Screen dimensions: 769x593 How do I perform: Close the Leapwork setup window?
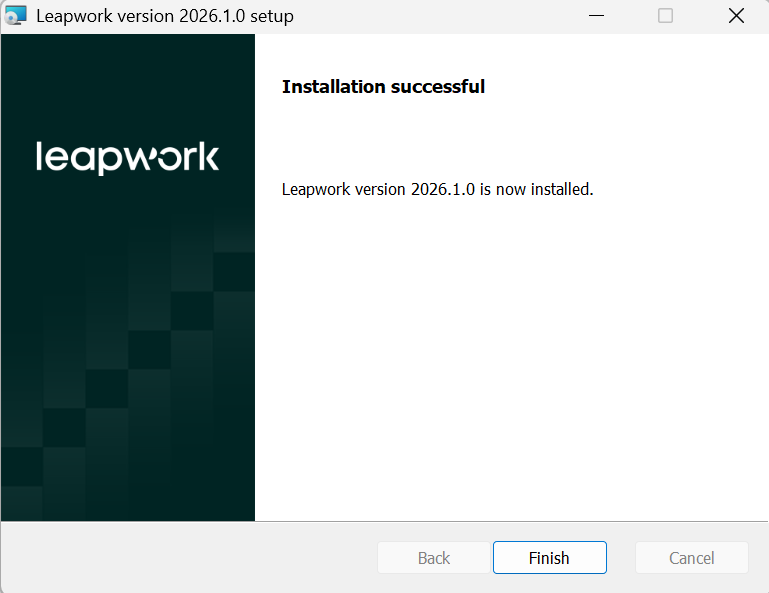(x=736, y=16)
